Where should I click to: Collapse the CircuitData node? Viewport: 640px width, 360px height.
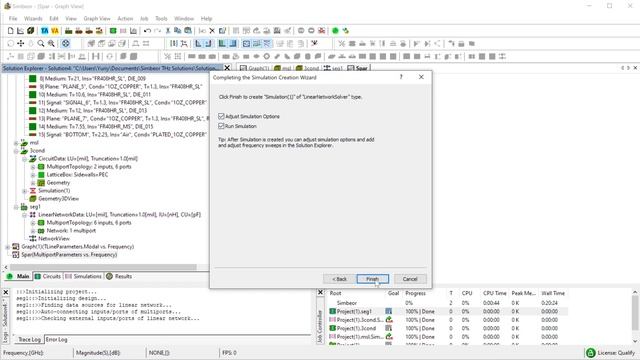[24, 159]
